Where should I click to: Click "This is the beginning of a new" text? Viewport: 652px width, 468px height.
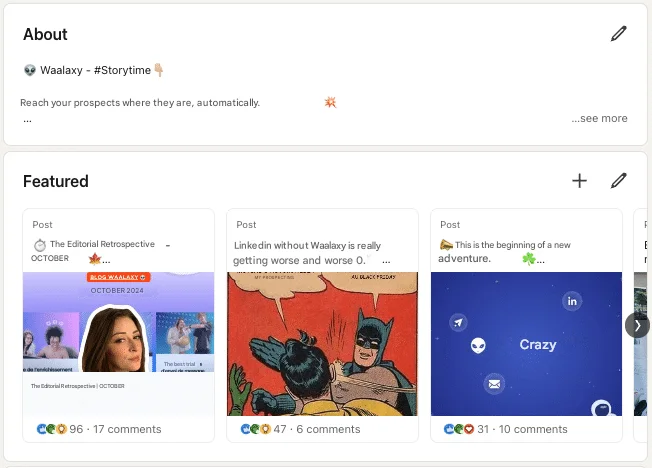pos(513,245)
